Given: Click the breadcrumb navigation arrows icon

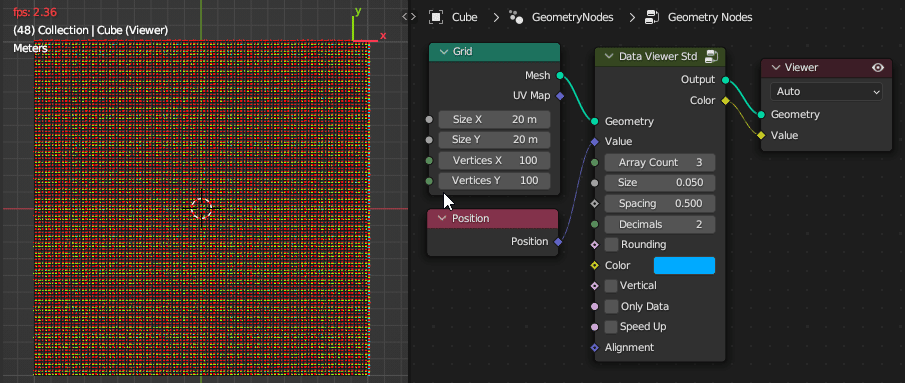Looking at the screenshot, I should click(x=409, y=17).
